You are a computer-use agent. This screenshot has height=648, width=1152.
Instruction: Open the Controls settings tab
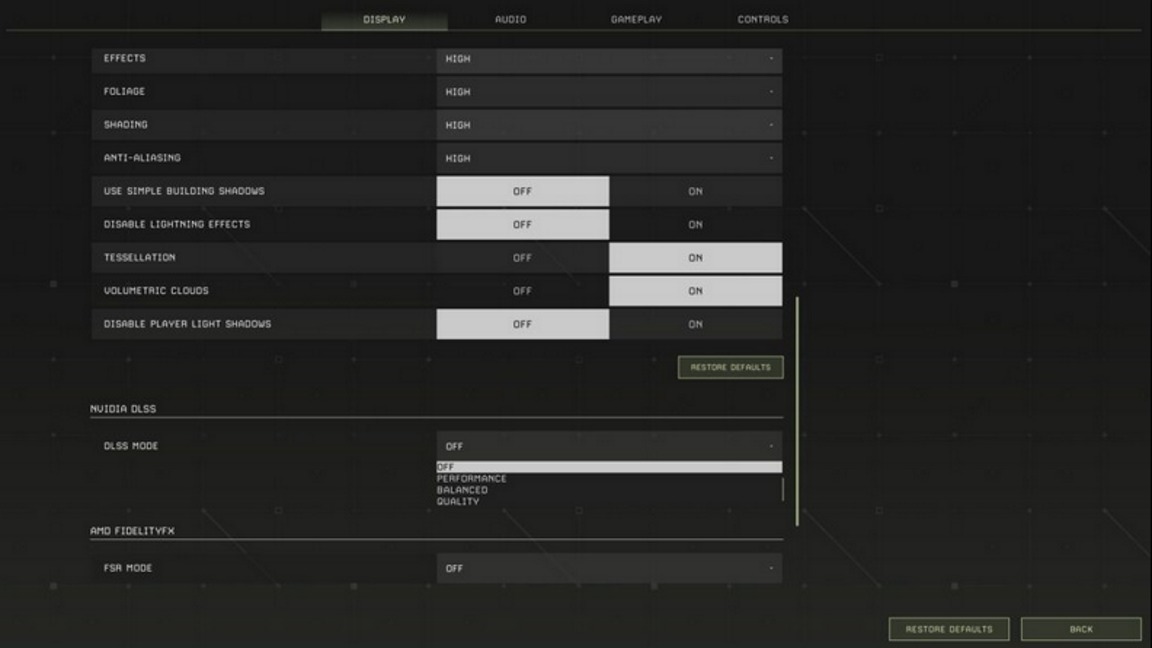pyautogui.click(x=763, y=19)
